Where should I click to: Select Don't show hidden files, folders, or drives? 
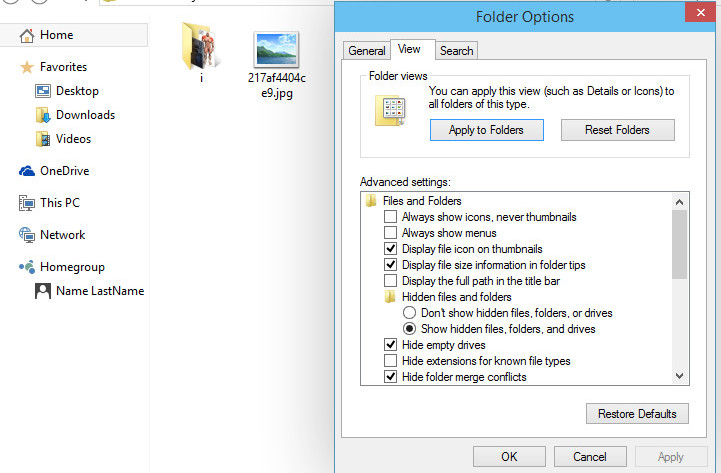[x=409, y=313]
